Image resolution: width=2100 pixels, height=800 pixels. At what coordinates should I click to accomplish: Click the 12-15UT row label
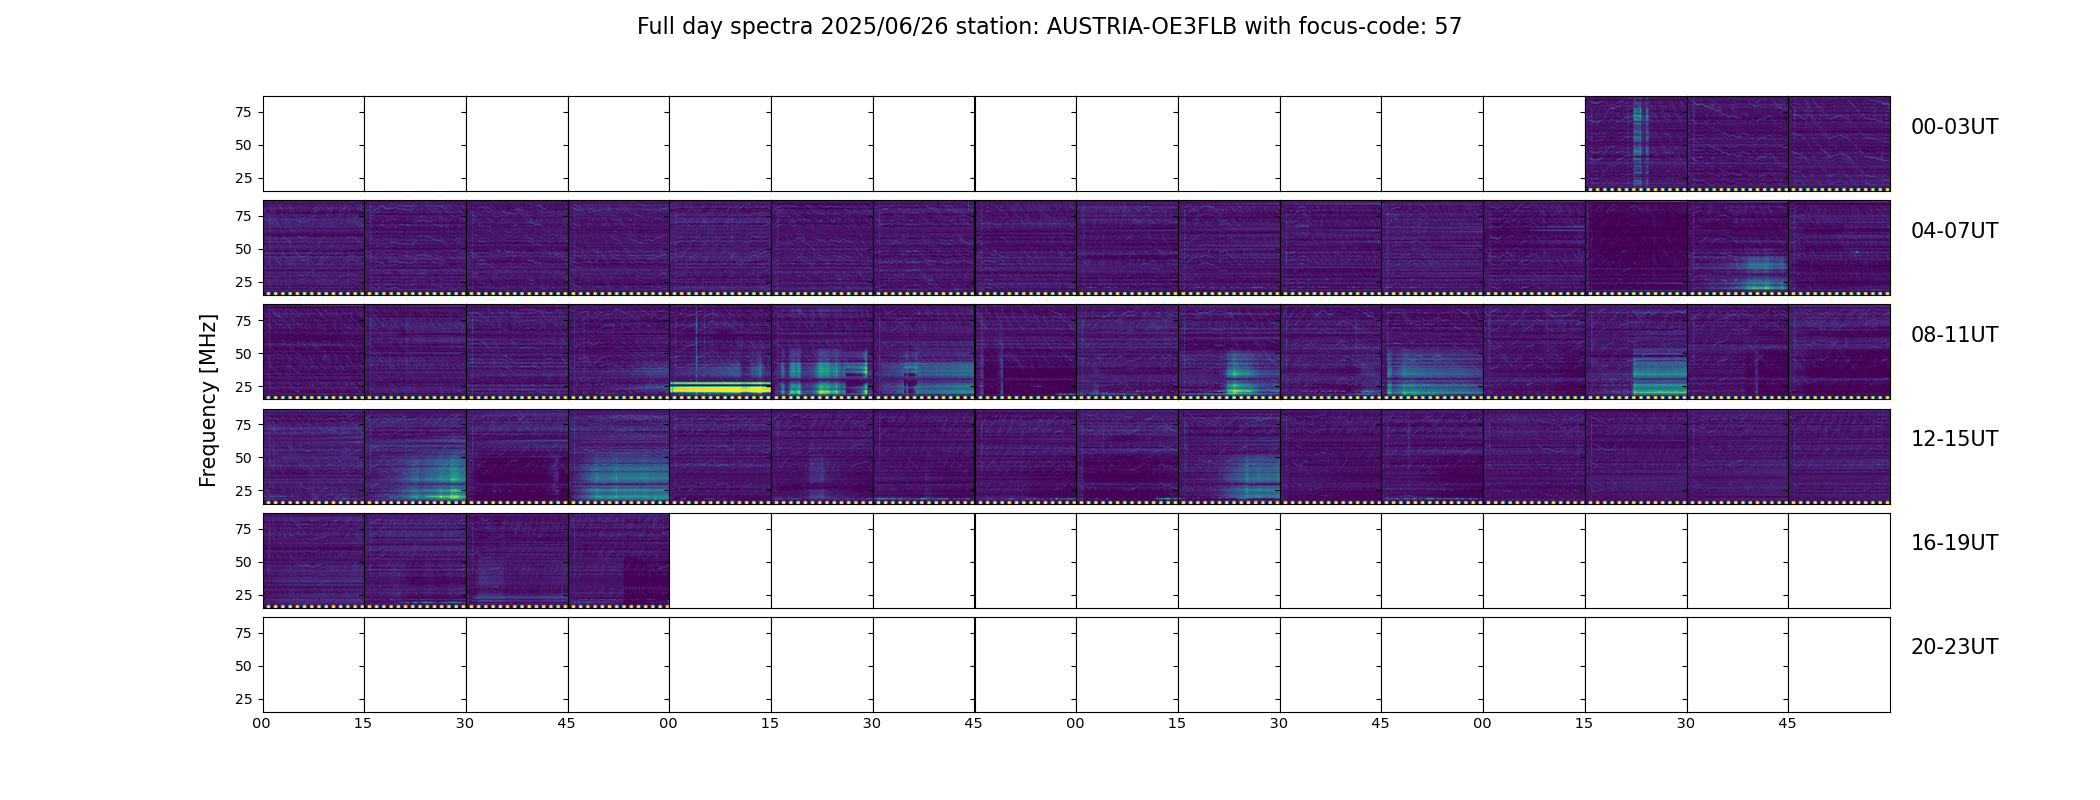point(1954,439)
